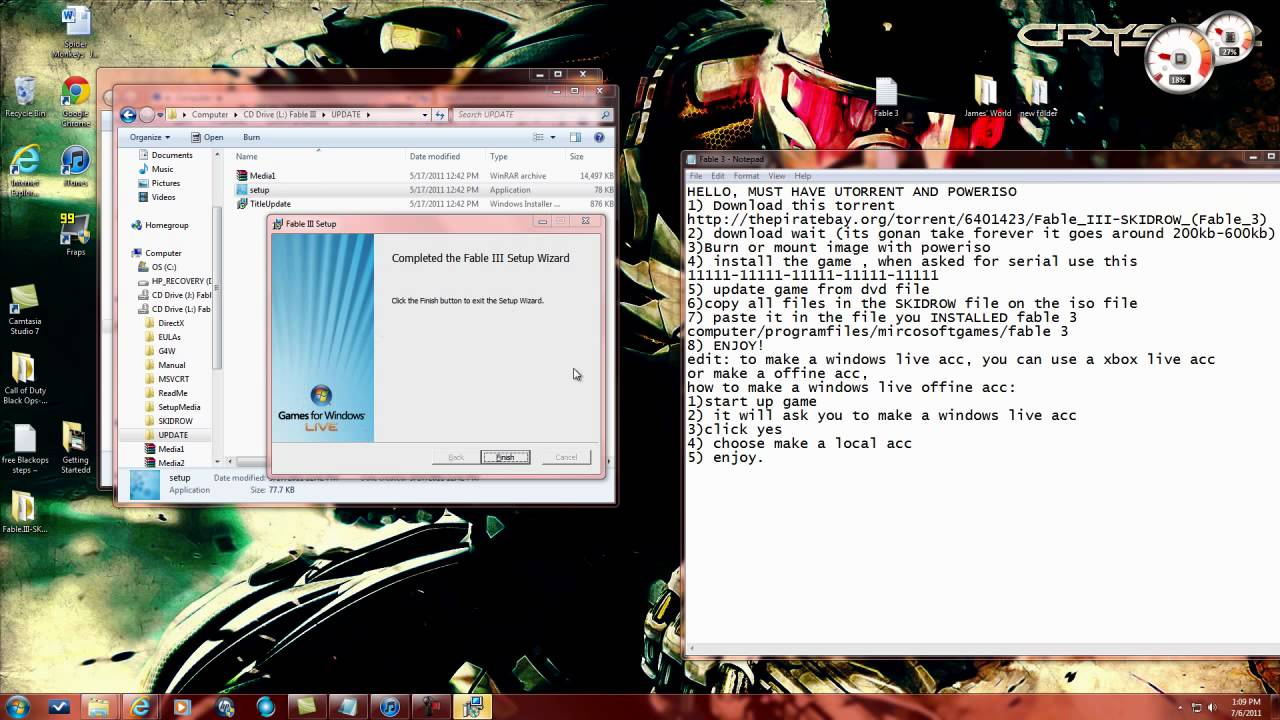1280x720 pixels.
Task: Select the TitleUpdate installer file
Action: (424, 204)
